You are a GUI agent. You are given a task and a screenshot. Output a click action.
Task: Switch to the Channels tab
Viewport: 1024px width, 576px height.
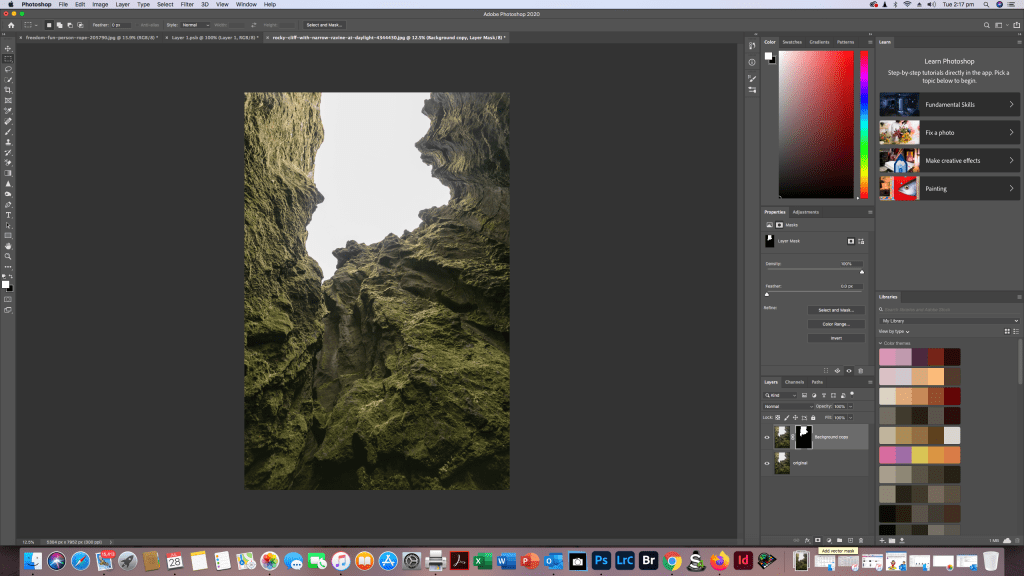coord(794,382)
